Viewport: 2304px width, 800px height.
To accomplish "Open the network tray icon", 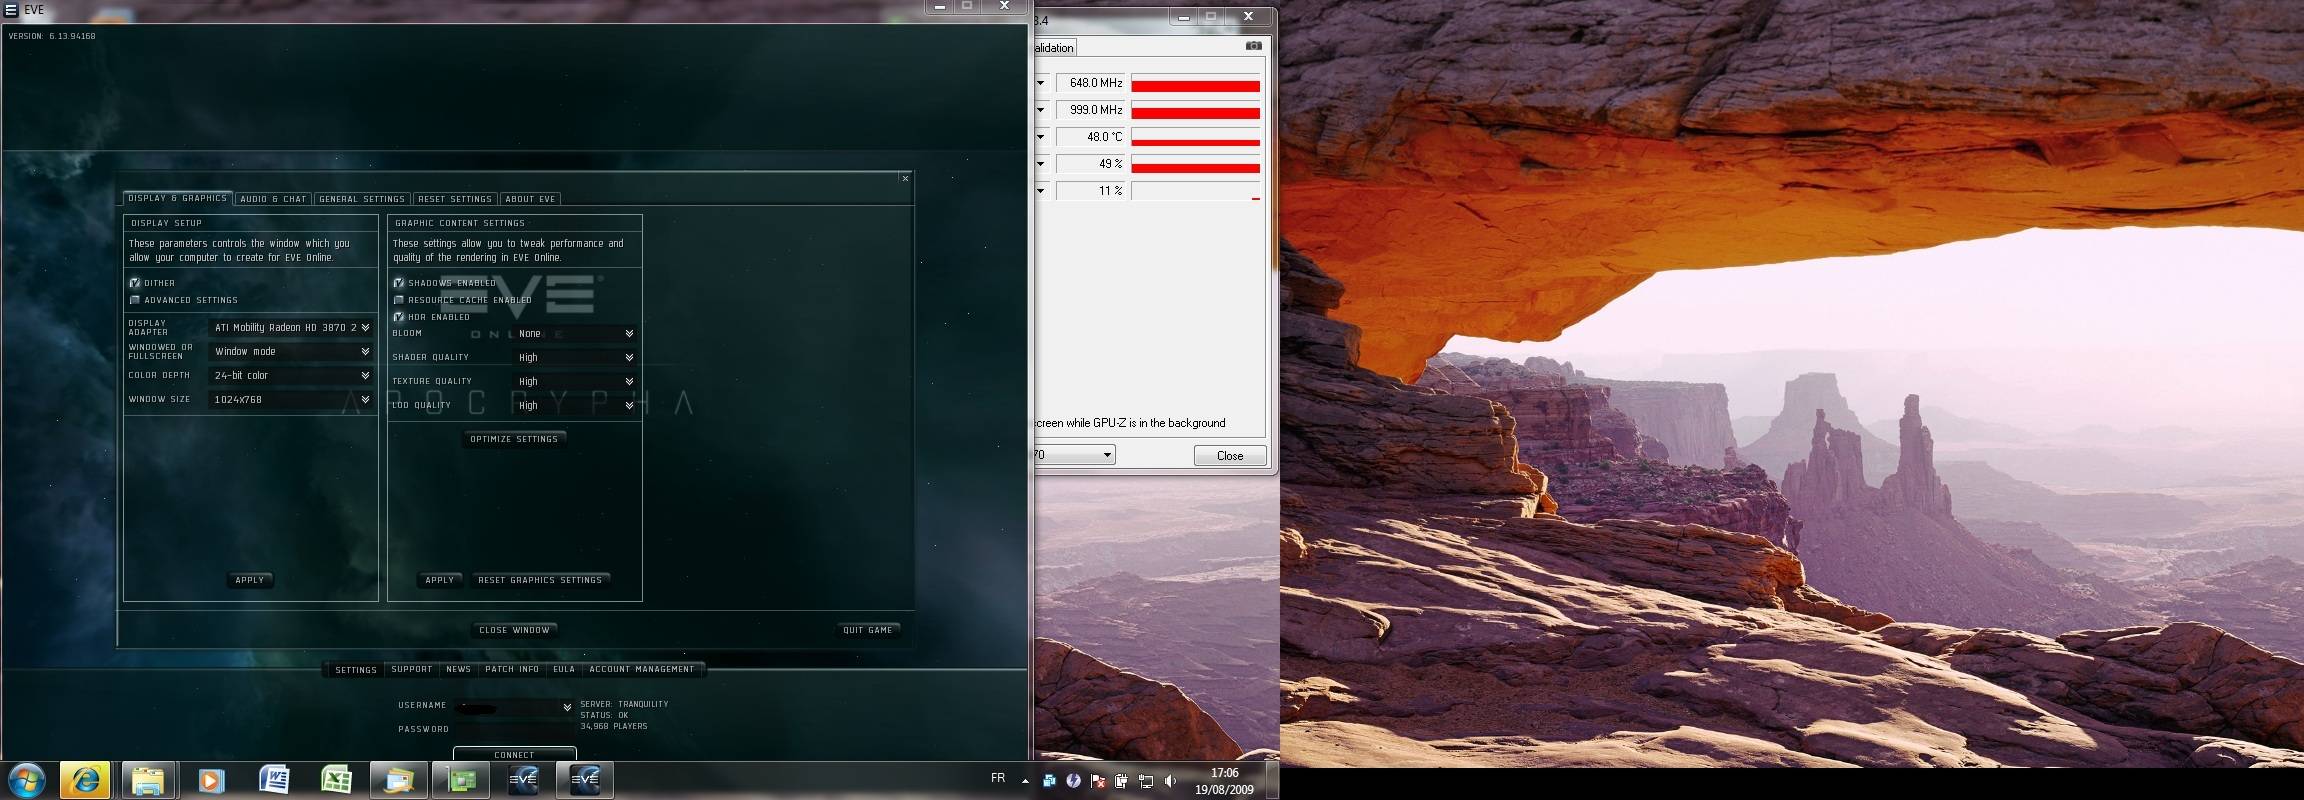I will [x=1146, y=781].
